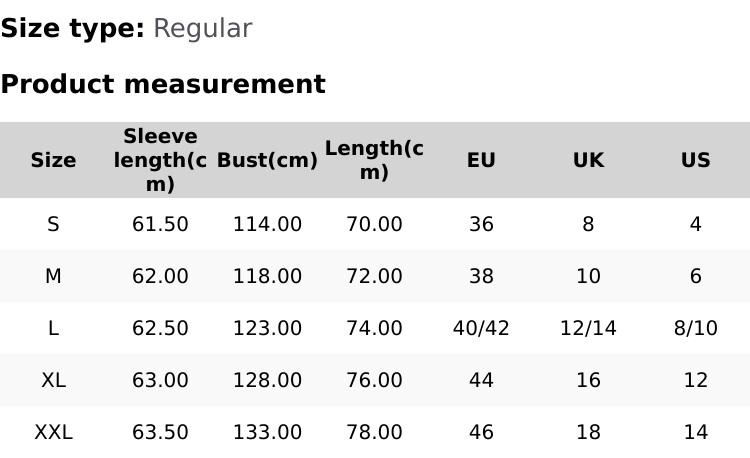This screenshot has height=458, width=750.
Task: Select the US column header
Action: click(x=695, y=160)
